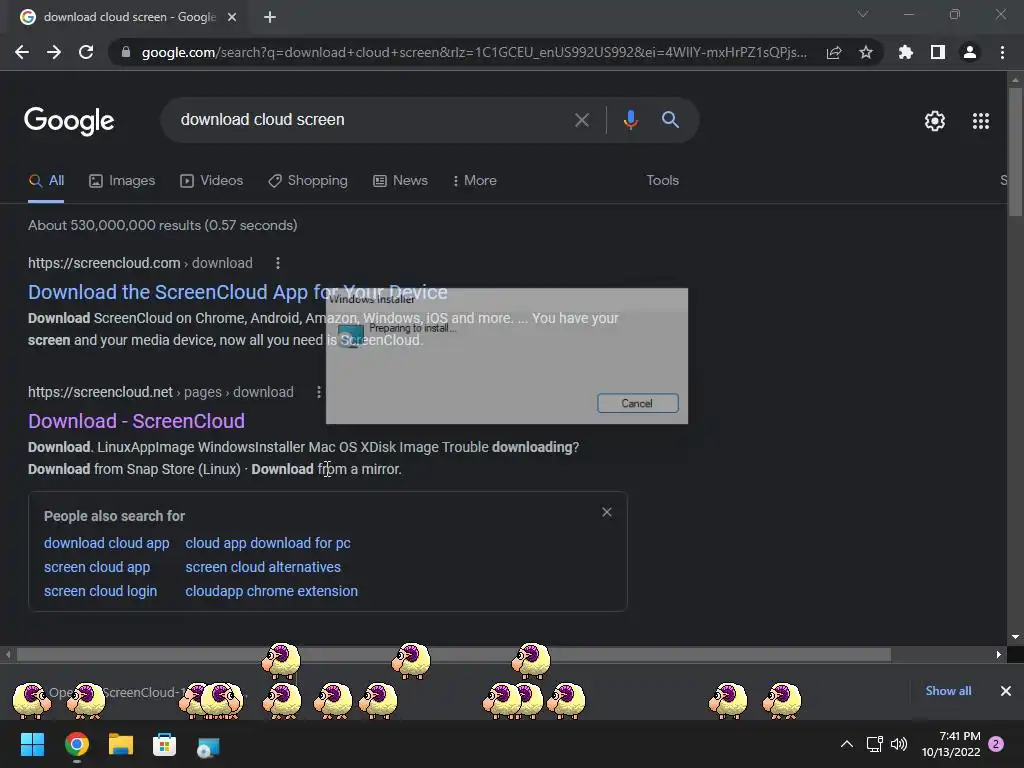Open the network status tray icon
The image size is (1024, 768).
point(874,744)
